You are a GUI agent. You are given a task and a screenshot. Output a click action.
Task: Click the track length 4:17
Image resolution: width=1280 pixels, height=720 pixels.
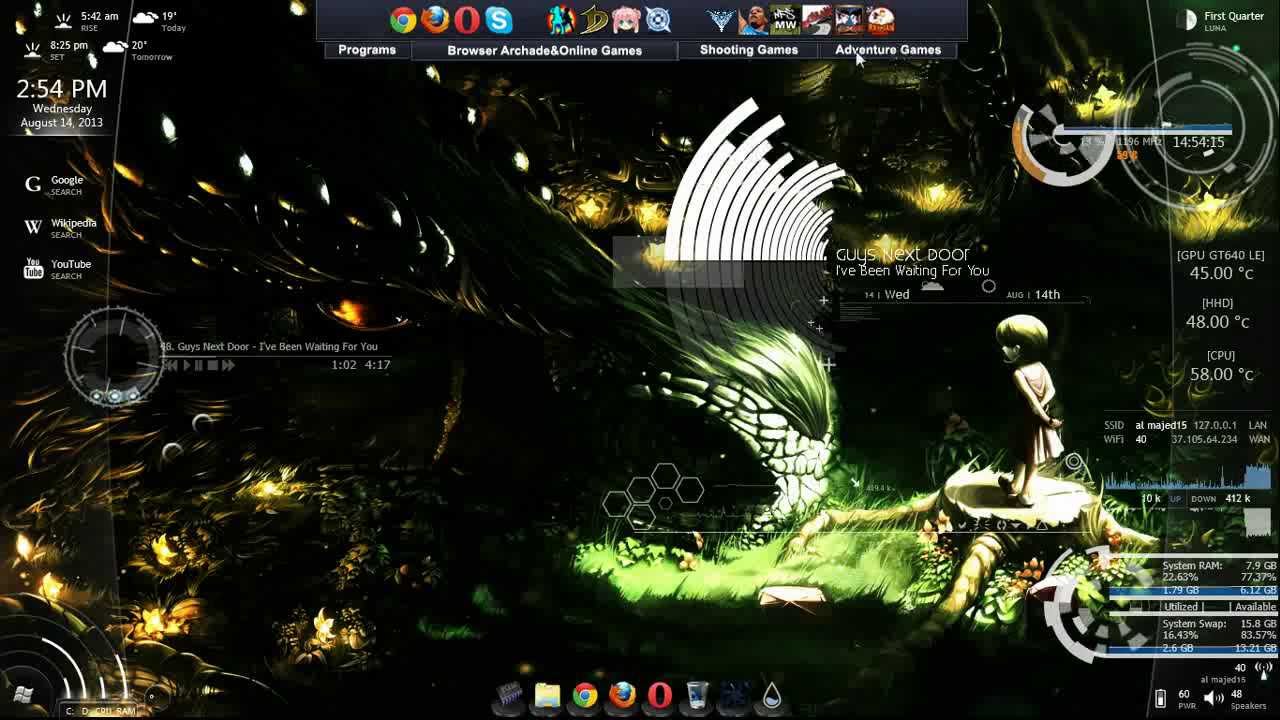tap(378, 365)
